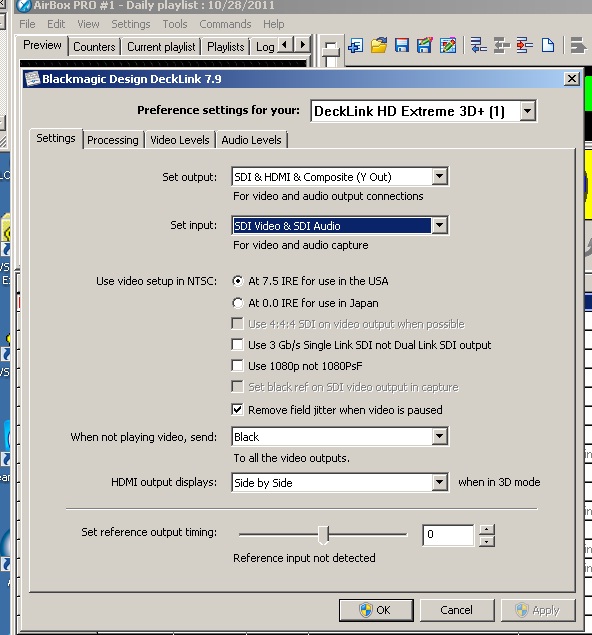Click the reference timing value field
592x635 pixels.
pyautogui.click(x=448, y=535)
